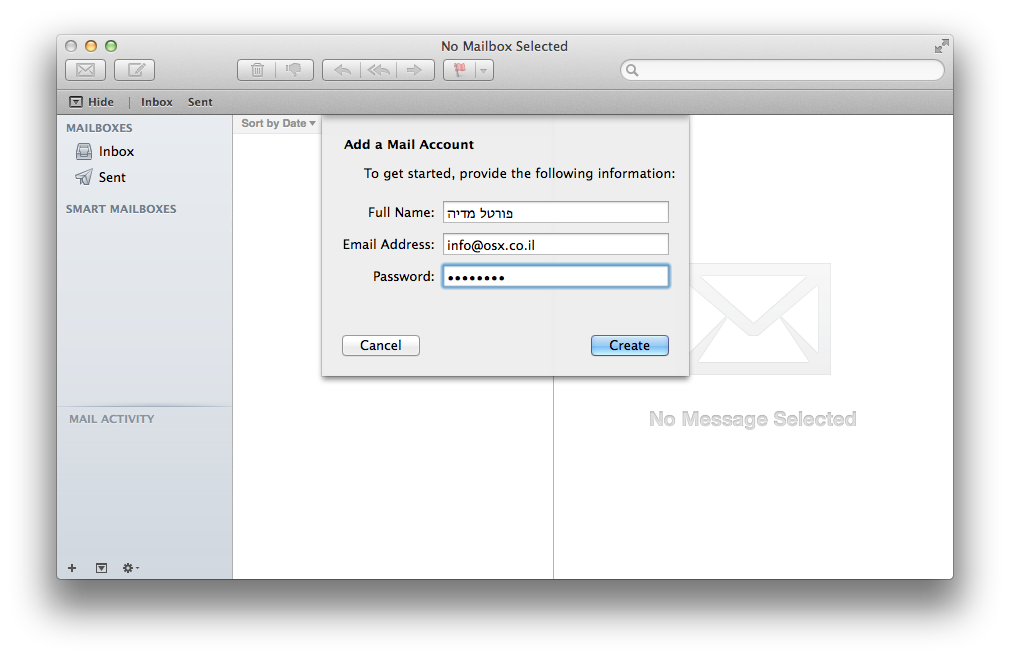Image resolution: width=1010 pixels, height=658 pixels.
Task: Select Inbox in the Mailboxes sidebar
Action: tap(144, 151)
